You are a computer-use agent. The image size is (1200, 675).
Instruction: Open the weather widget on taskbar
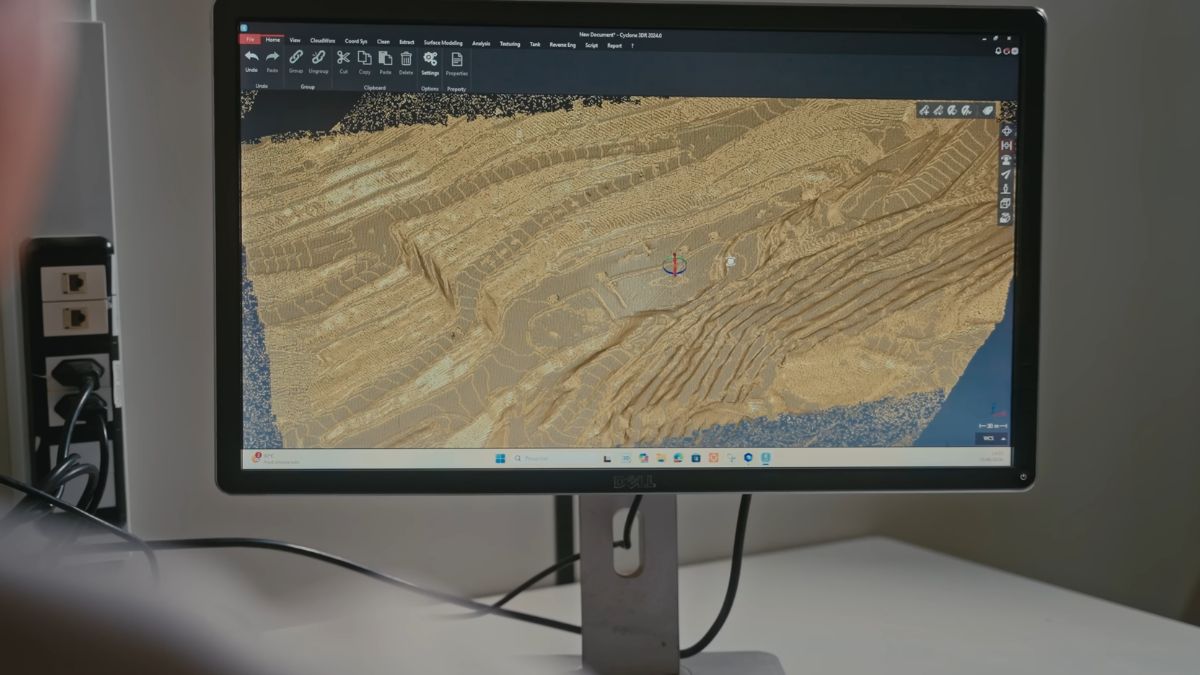tap(275, 458)
